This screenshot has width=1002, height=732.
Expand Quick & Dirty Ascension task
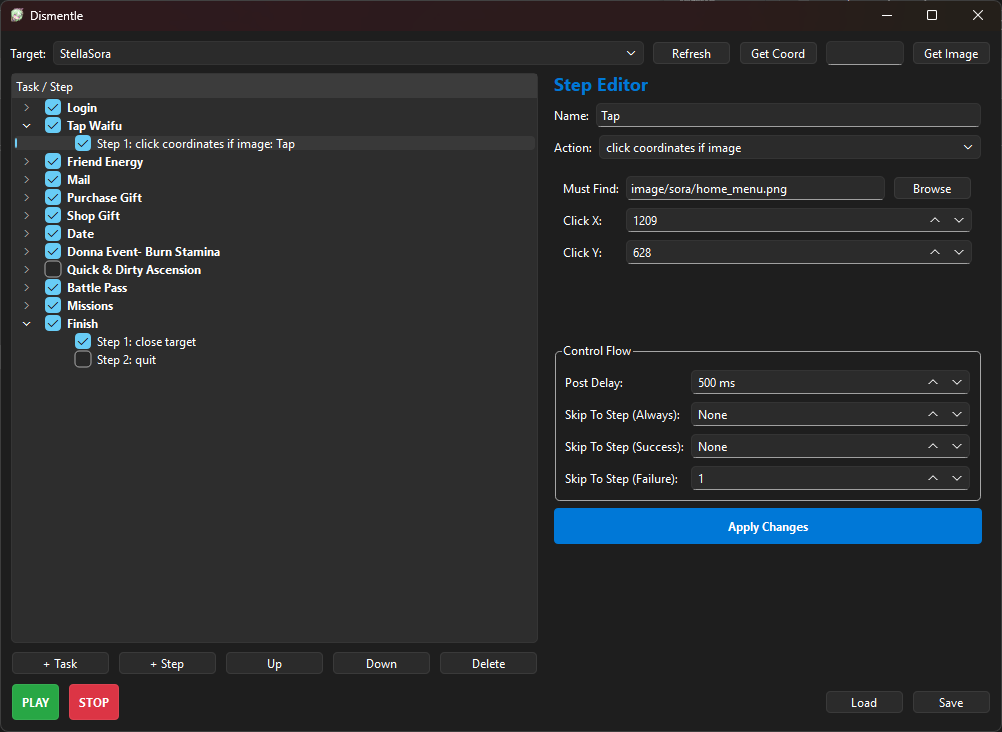coord(27,269)
